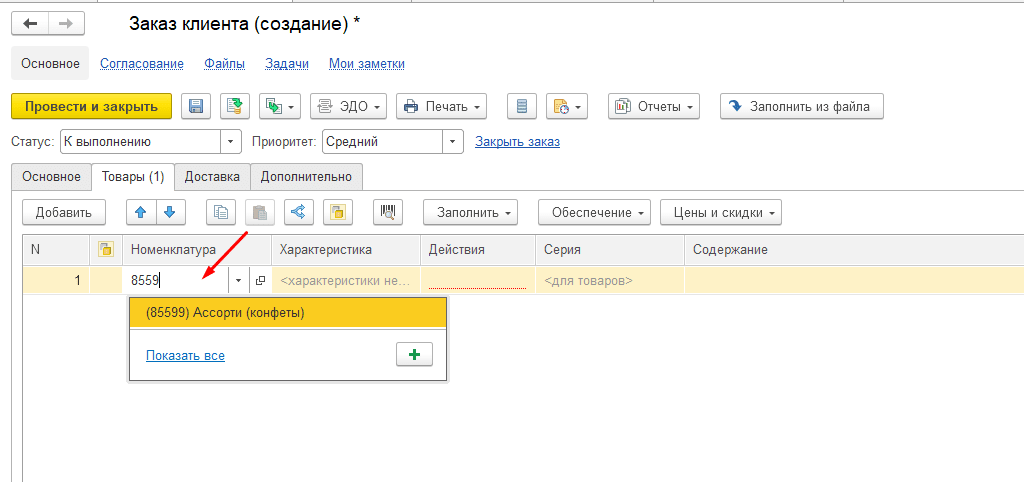This screenshot has width=1024, height=482.
Task: Open the Цены и скидки dropdown menu
Action: 720,212
